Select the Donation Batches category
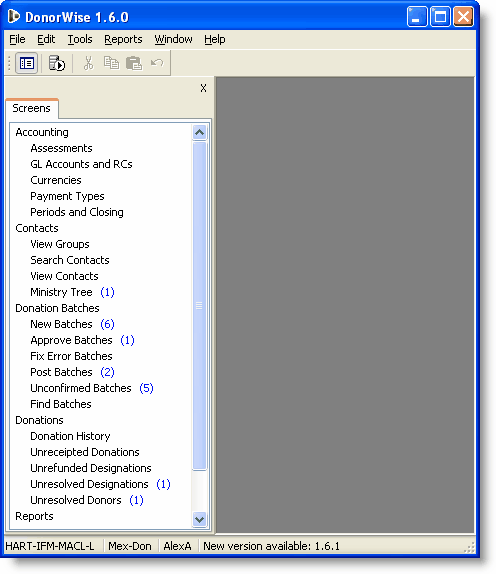The height and width of the screenshot is (574, 496). [x=57, y=308]
